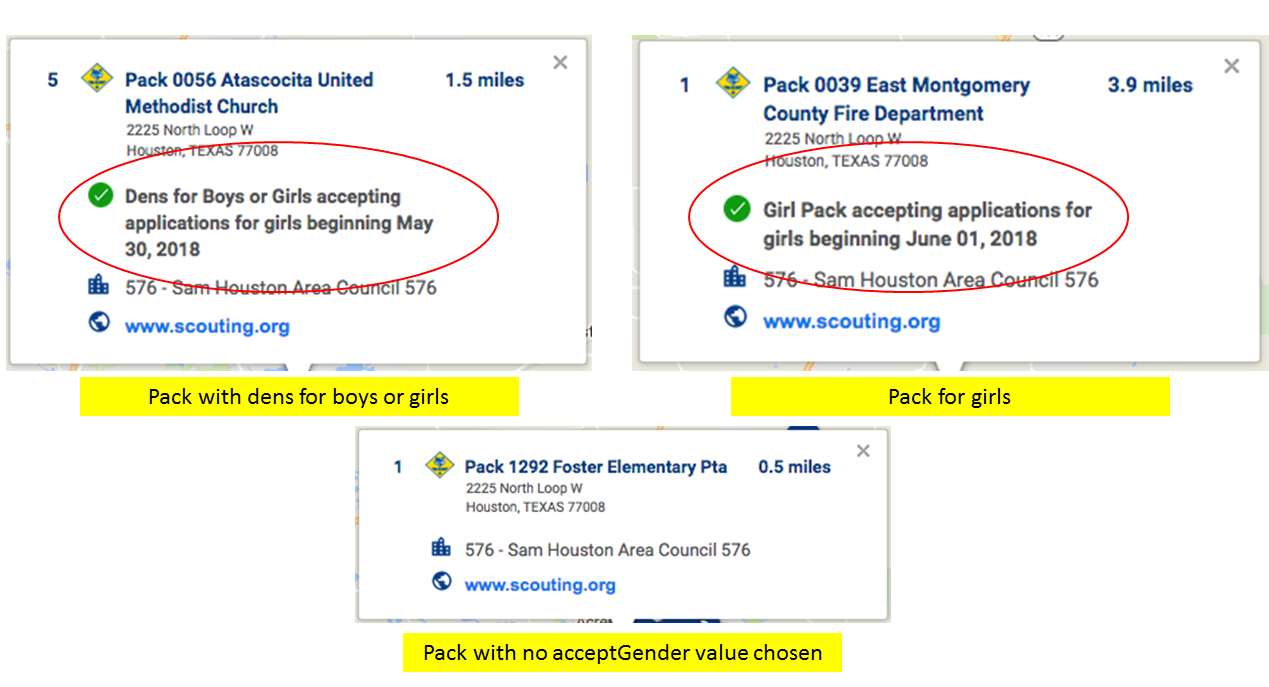1269x687 pixels.
Task: Click the 3.9 miles distance label
Action: pos(1150,85)
